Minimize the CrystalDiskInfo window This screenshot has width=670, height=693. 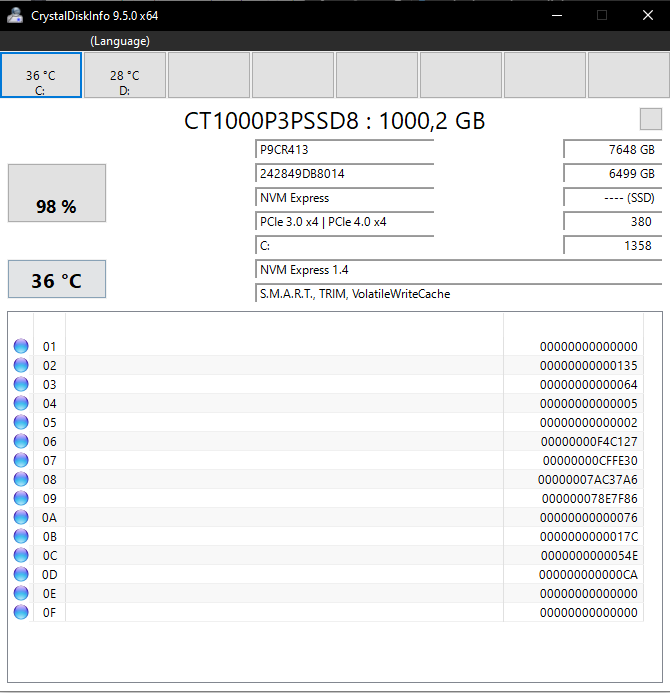(557, 15)
